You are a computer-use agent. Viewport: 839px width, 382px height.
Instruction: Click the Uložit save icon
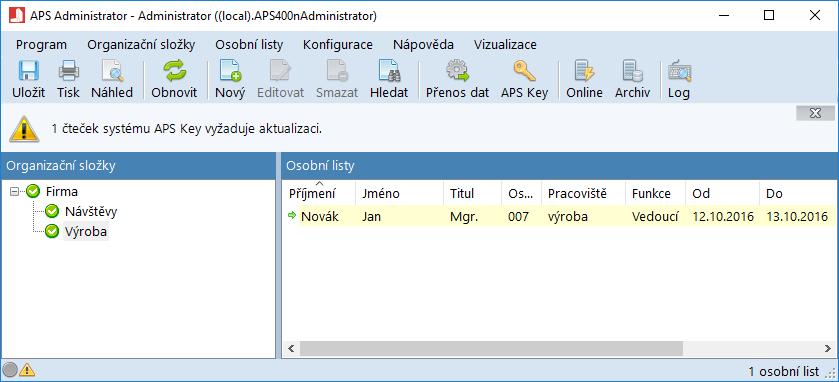(x=28, y=71)
